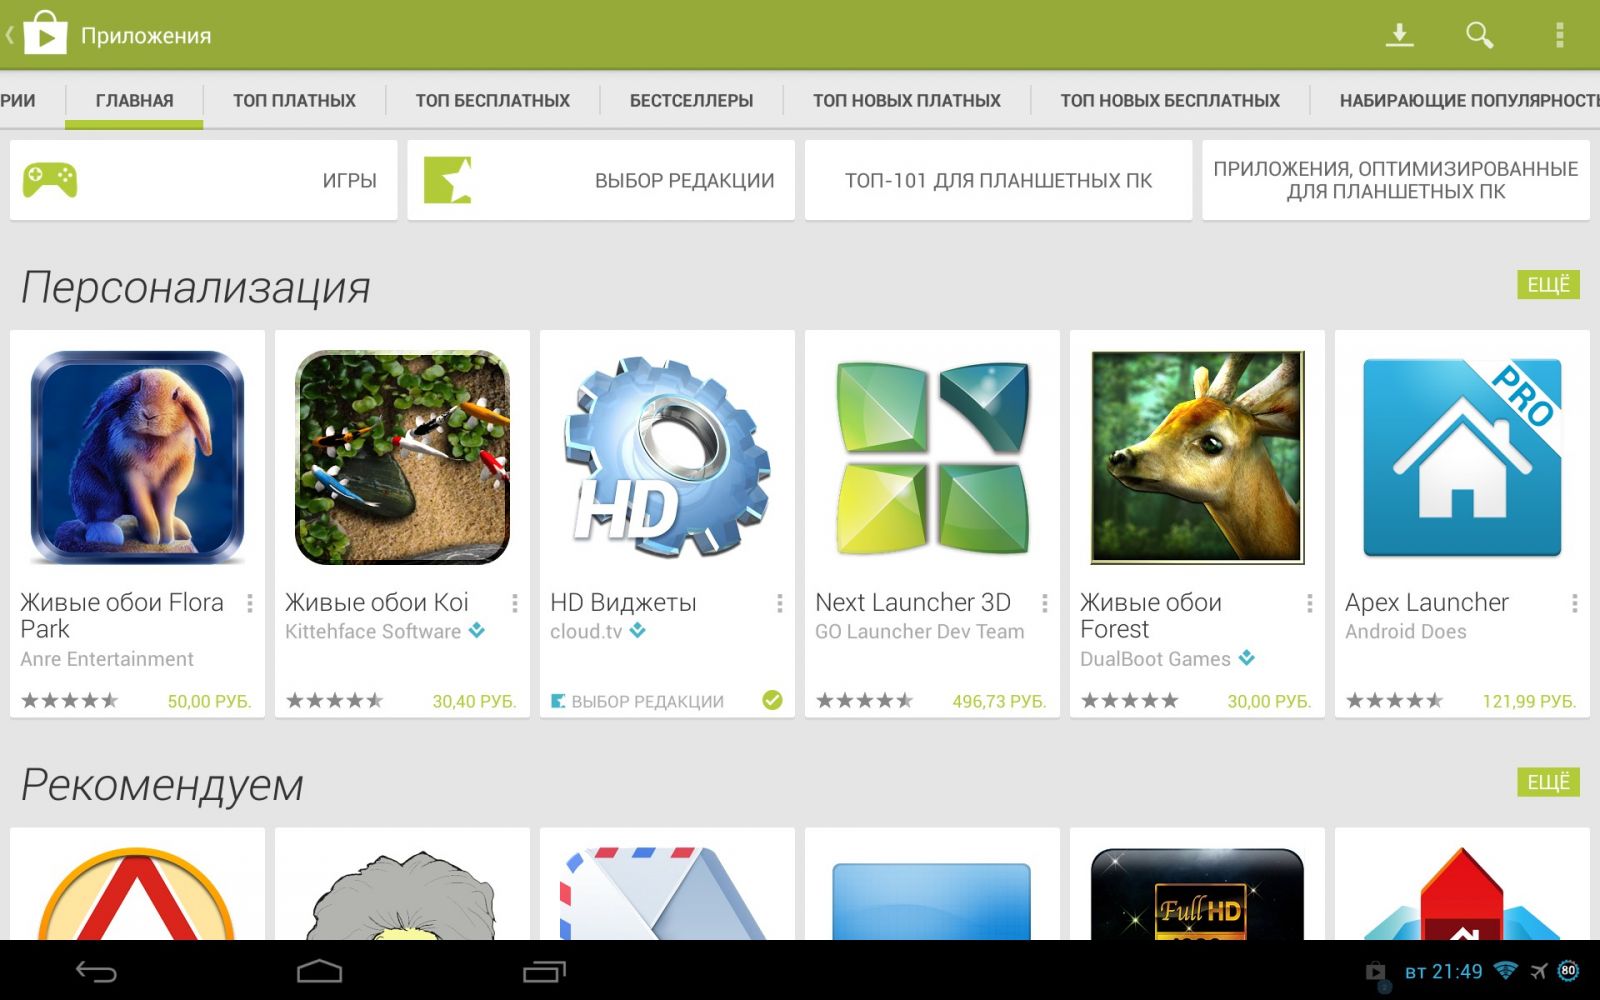Tap the Play Store notification icon
Image resolution: width=1600 pixels, height=1000 pixels.
(1376, 972)
